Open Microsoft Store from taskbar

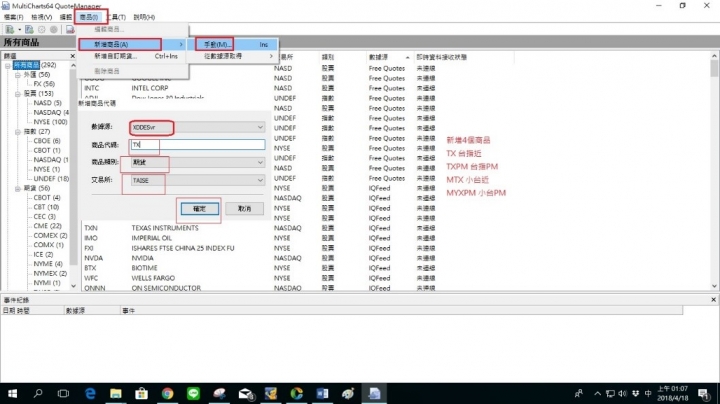click(x=141, y=393)
